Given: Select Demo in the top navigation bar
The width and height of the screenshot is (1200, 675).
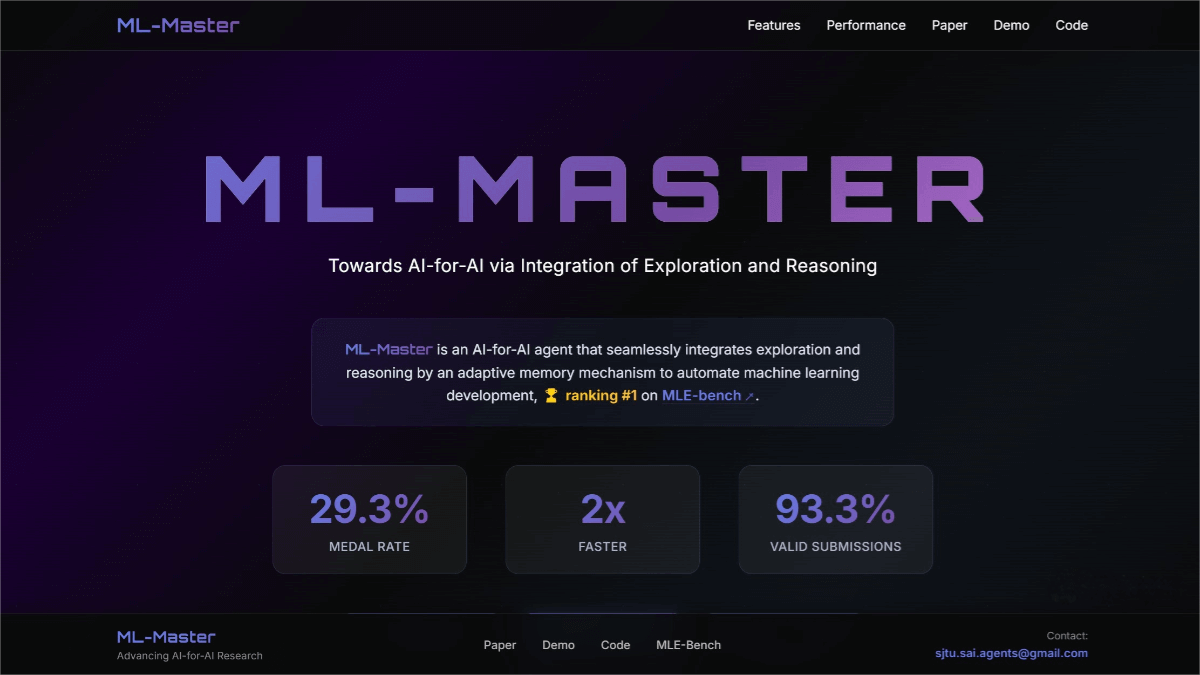Looking at the screenshot, I should pyautogui.click(x=1011, y=25).
